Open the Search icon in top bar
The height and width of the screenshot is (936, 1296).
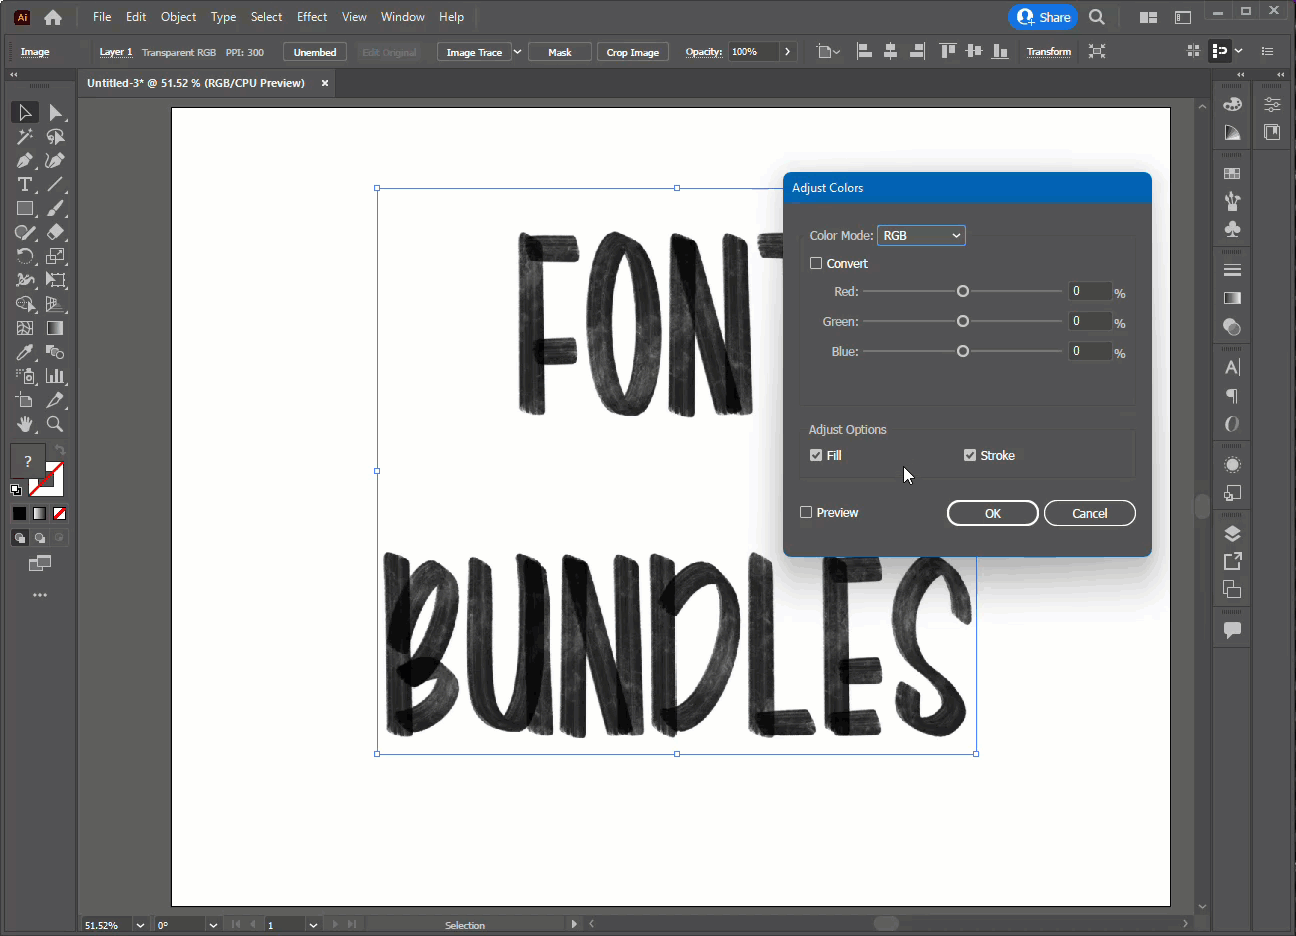(1097, 17)
